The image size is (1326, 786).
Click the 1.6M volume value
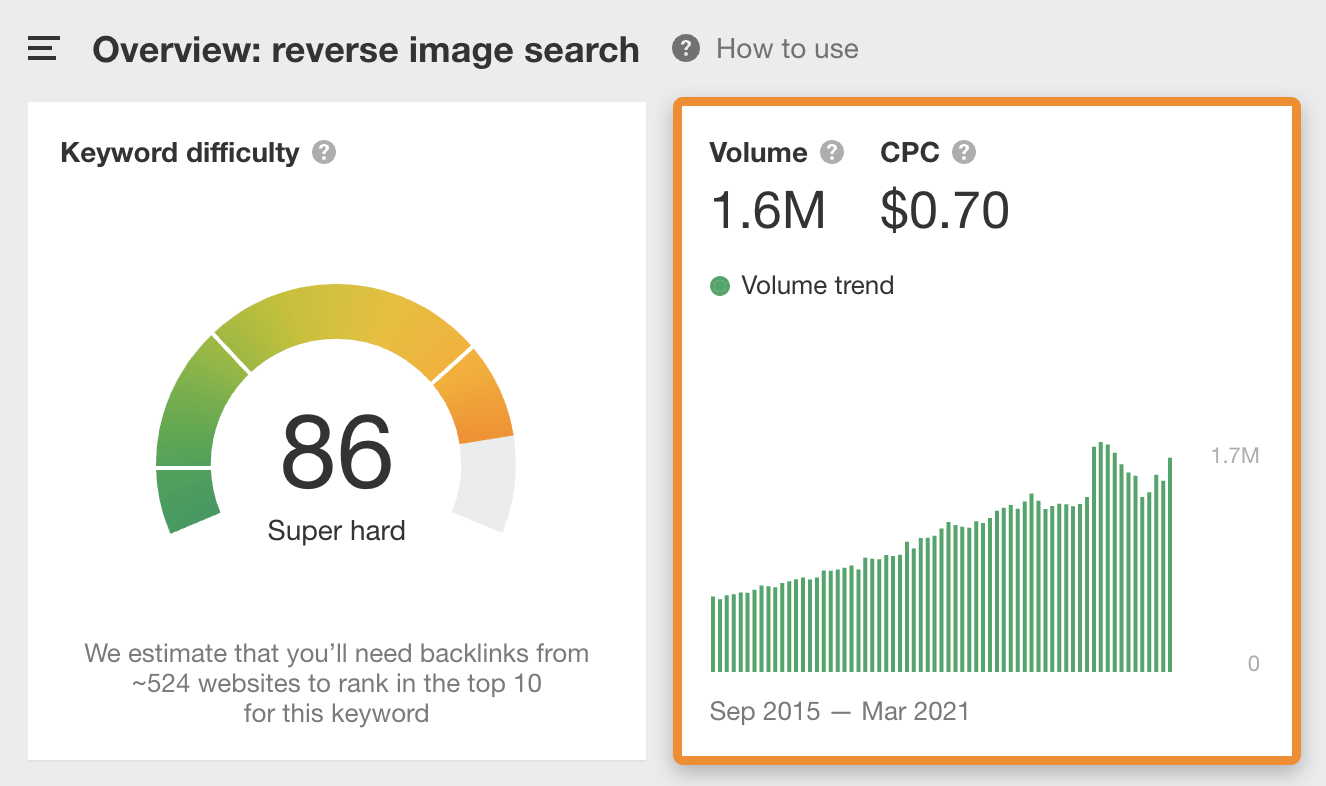(768, 210)
